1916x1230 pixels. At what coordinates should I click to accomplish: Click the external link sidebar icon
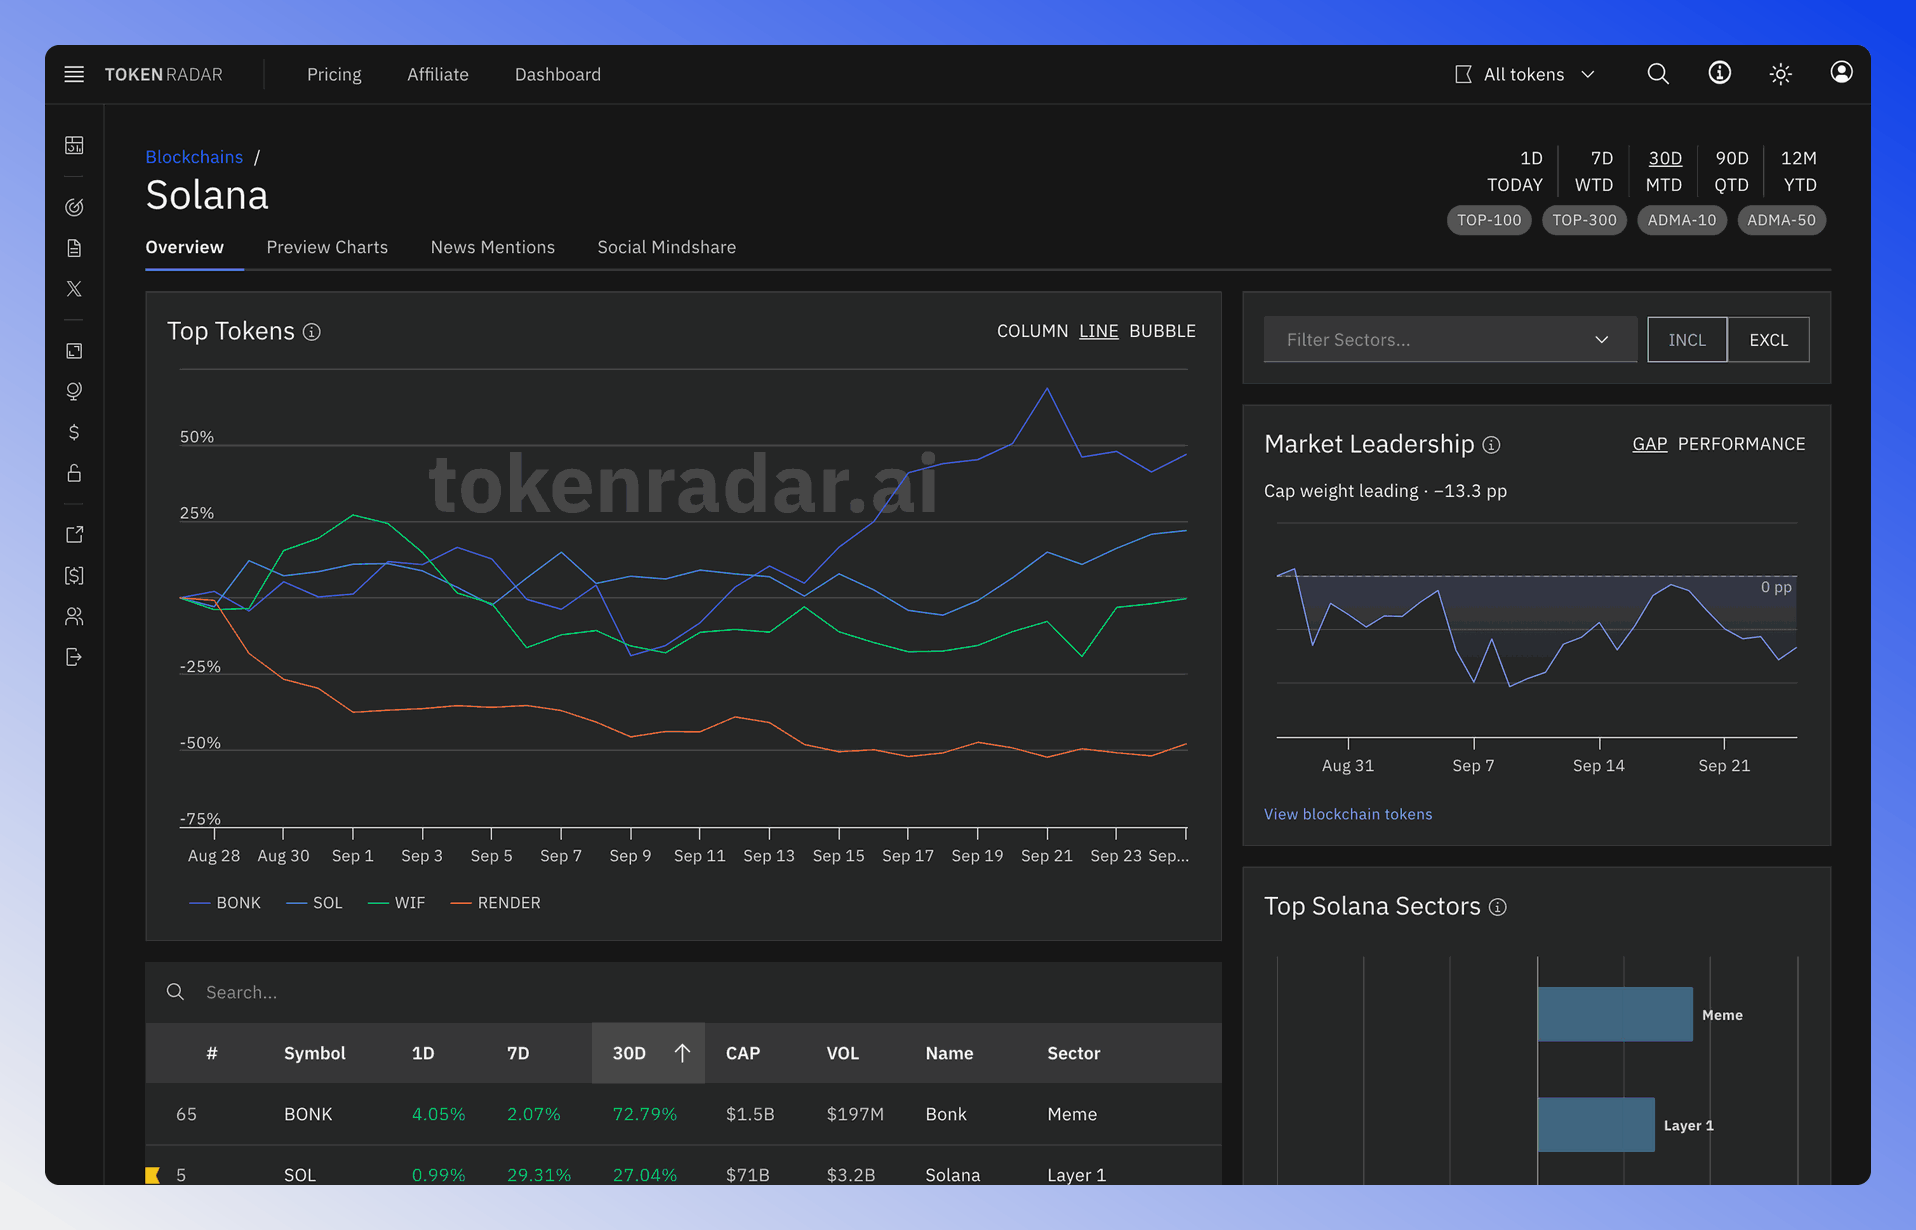74,534
